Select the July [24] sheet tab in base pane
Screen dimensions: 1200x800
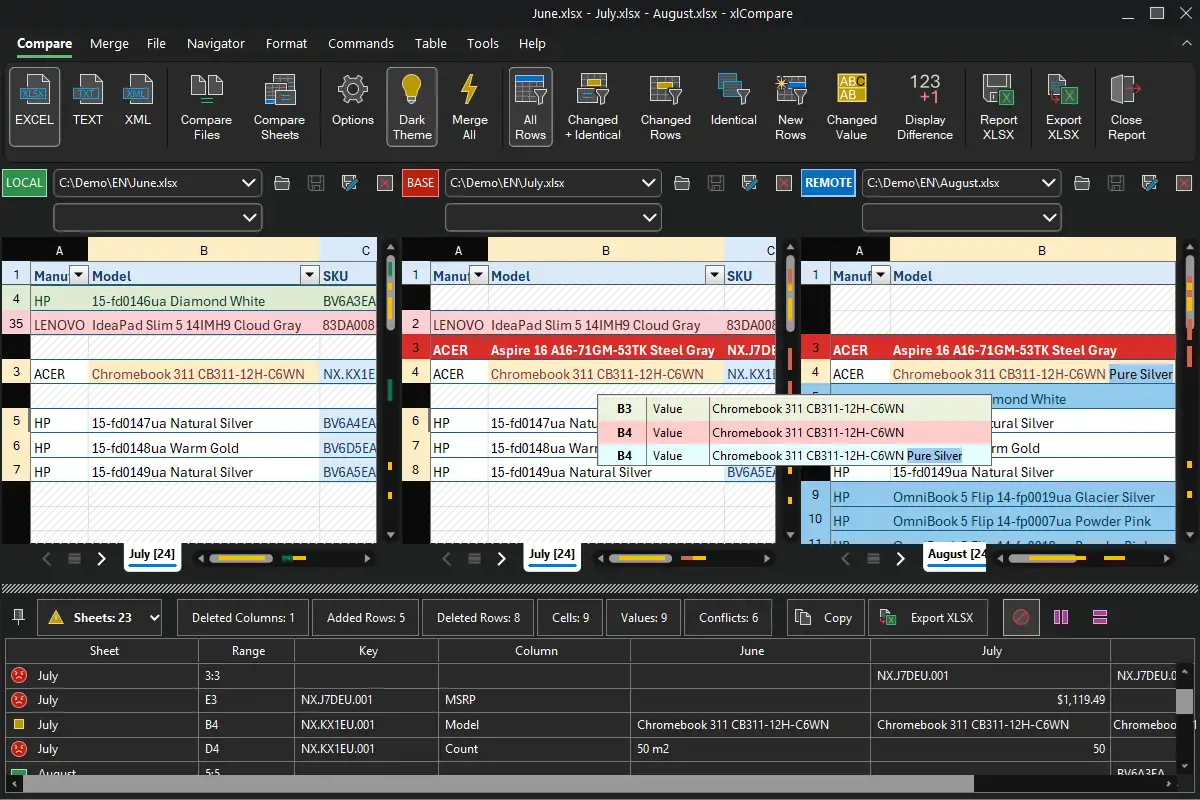[x=551, y=554]
